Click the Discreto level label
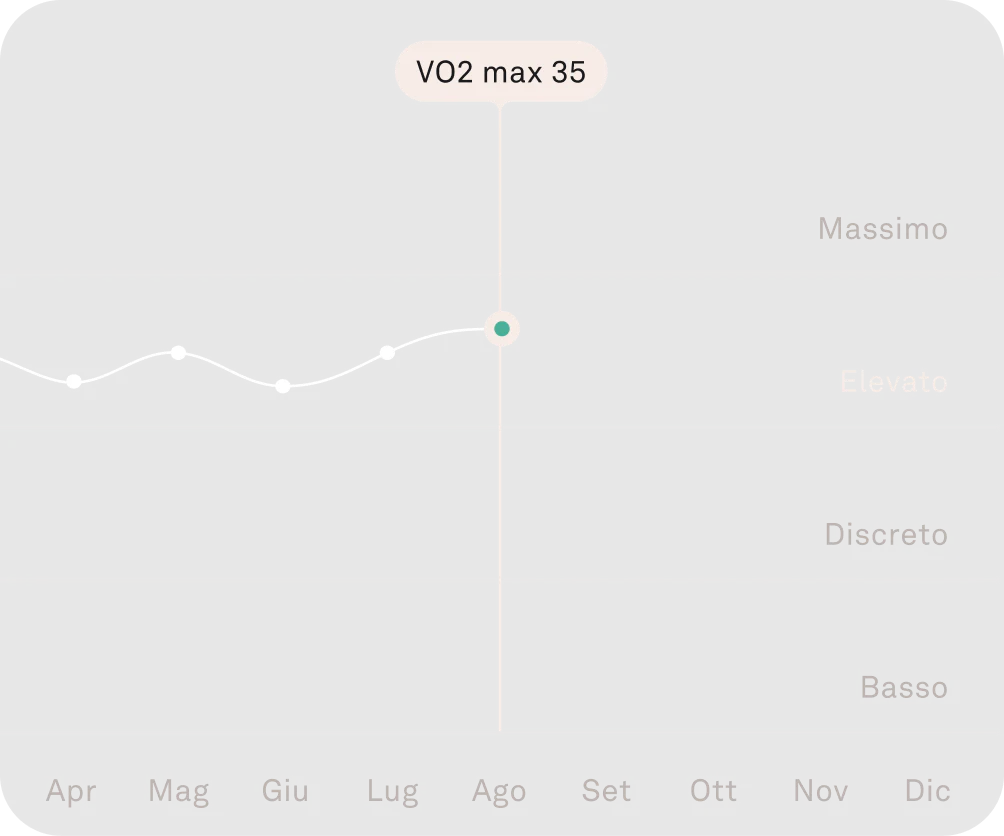 [x=885, y=534]
